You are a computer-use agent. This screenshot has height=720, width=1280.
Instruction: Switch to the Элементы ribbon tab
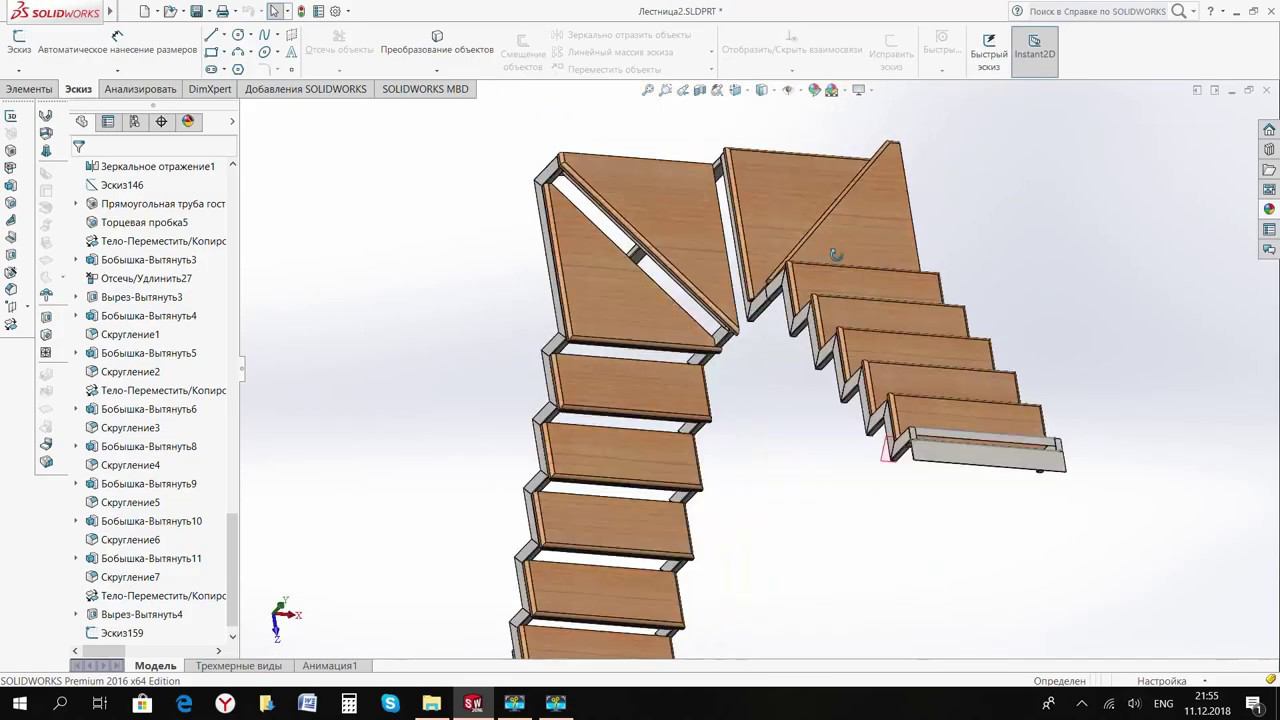(29, 89)
